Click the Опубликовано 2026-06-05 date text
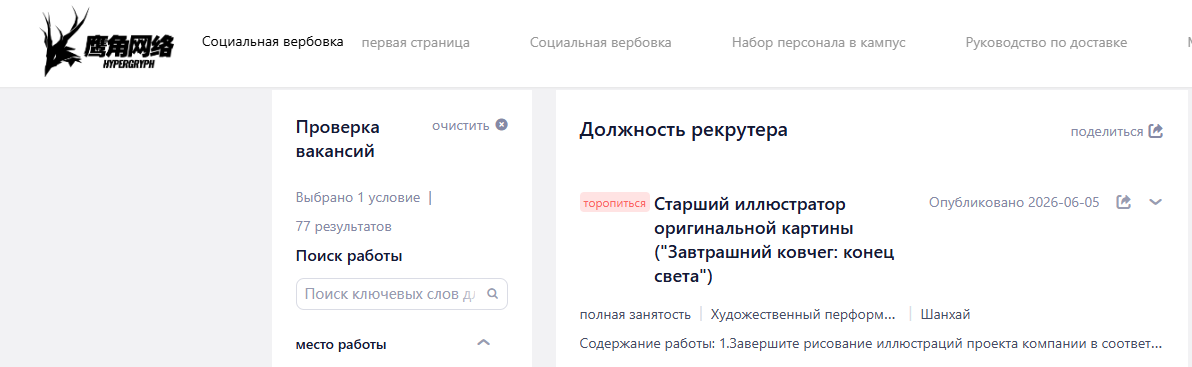Screen dimensions: 1192x367 pyautogui.click(x=1014, y=203)
